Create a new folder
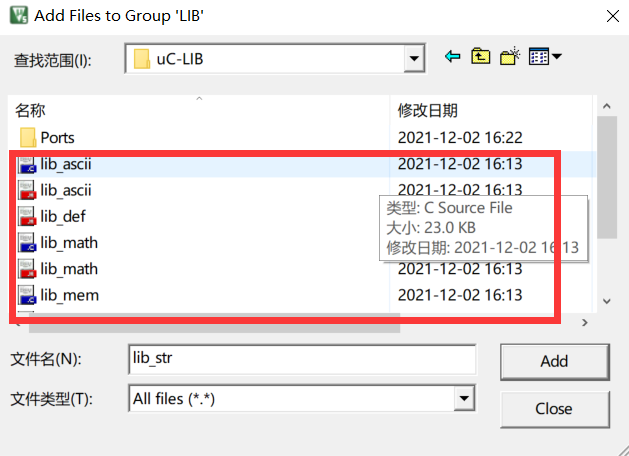This screenshot has width=629, height=456. [510, 57]
